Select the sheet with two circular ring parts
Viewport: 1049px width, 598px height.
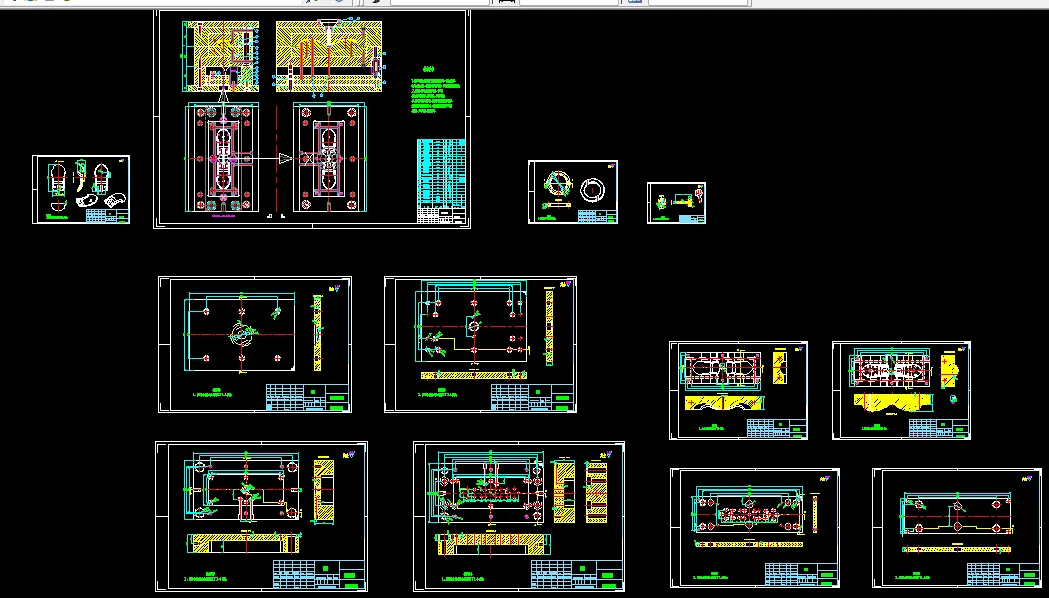pyautogui.click(x=573, y=192)
